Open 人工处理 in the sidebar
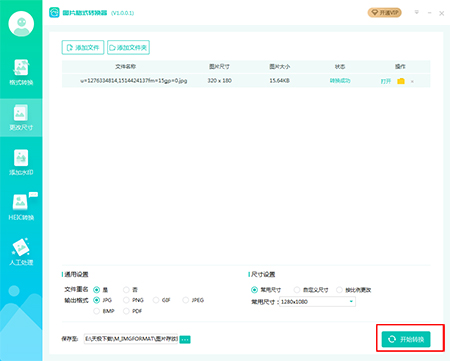450x361 pixels. coord(21,252)
